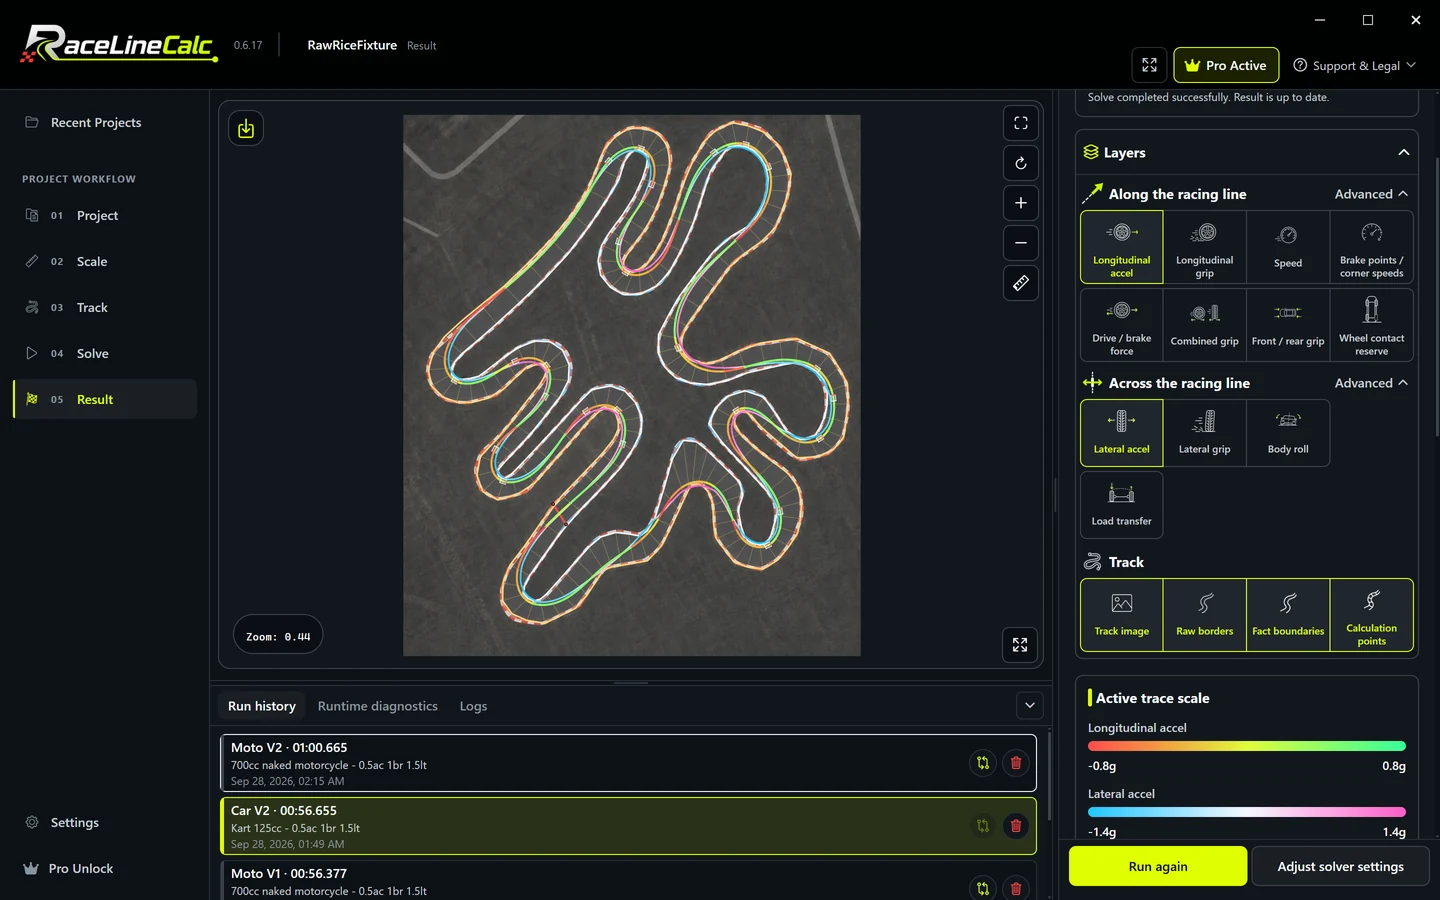Toggle the Track image layer off

point(1122,615)
